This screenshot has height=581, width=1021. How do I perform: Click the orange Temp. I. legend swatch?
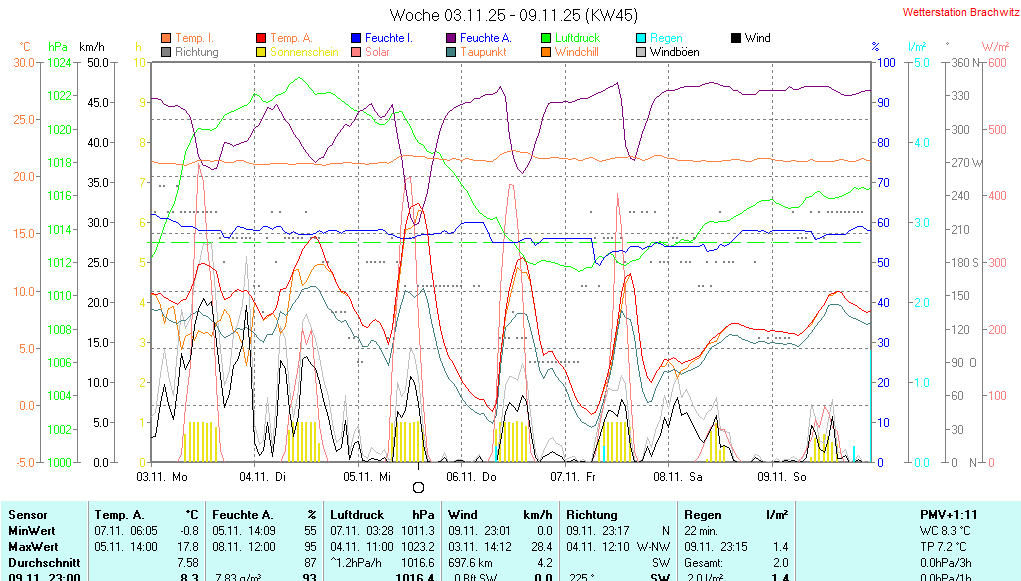166,38
